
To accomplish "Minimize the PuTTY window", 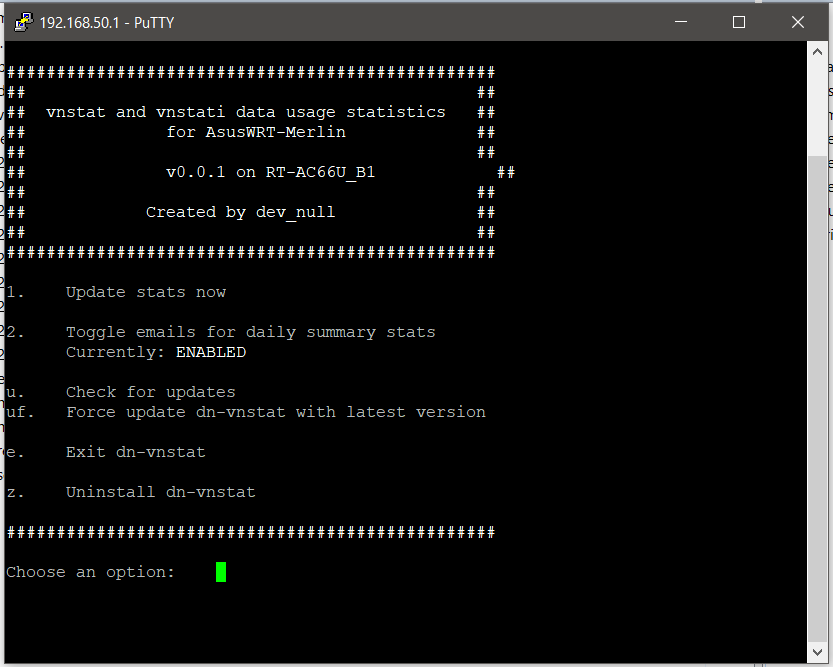I will (x=681, y=22).
